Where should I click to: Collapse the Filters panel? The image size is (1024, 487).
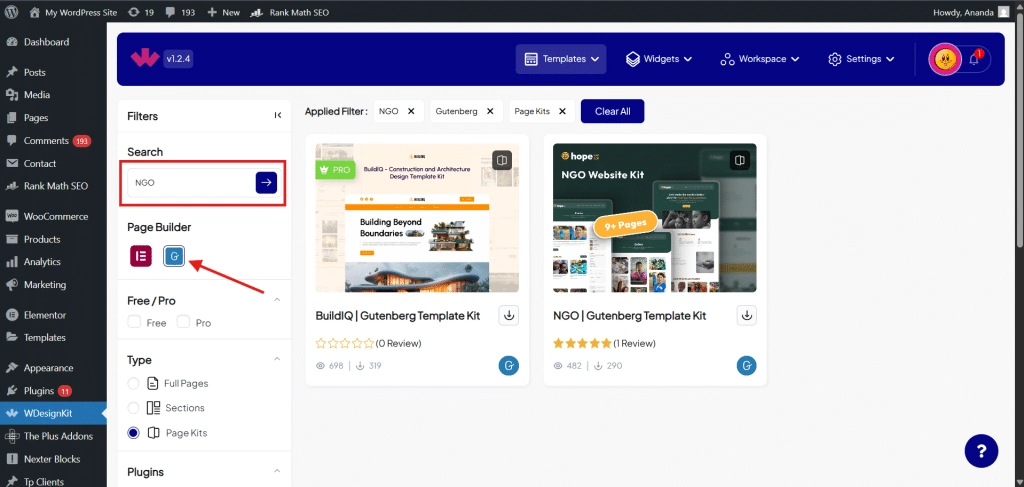click(x=278, y=116)
